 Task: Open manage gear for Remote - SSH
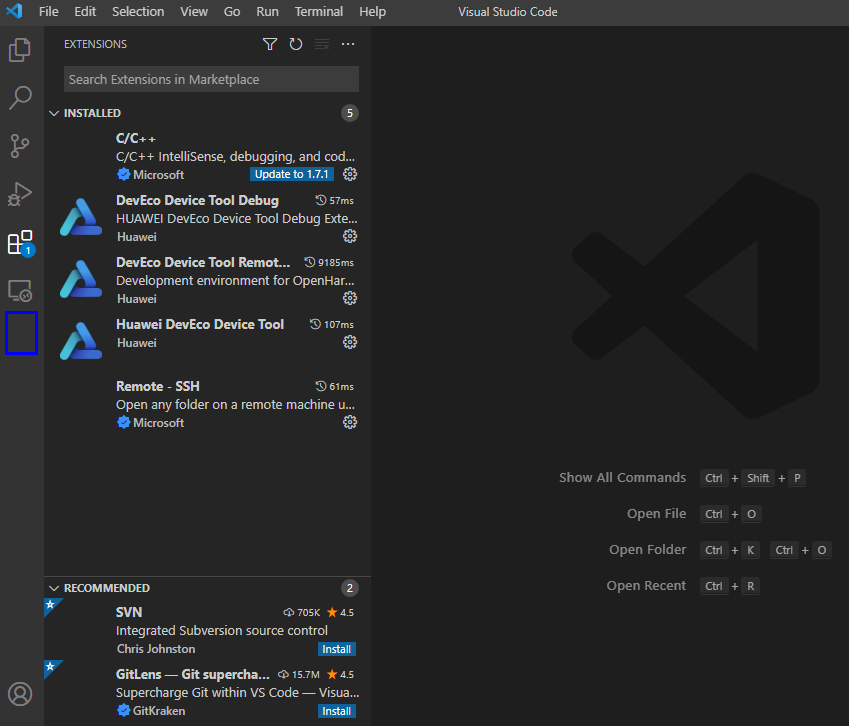350,422
